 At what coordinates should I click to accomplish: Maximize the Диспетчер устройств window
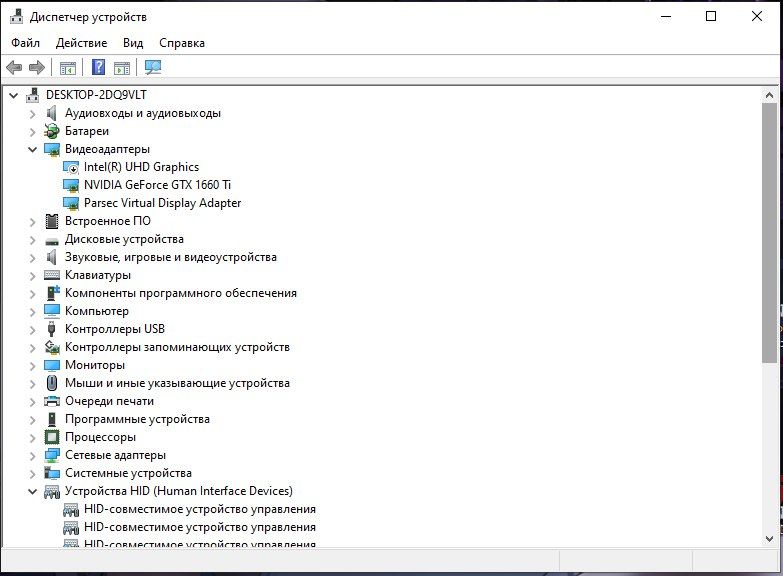[711, 16]
